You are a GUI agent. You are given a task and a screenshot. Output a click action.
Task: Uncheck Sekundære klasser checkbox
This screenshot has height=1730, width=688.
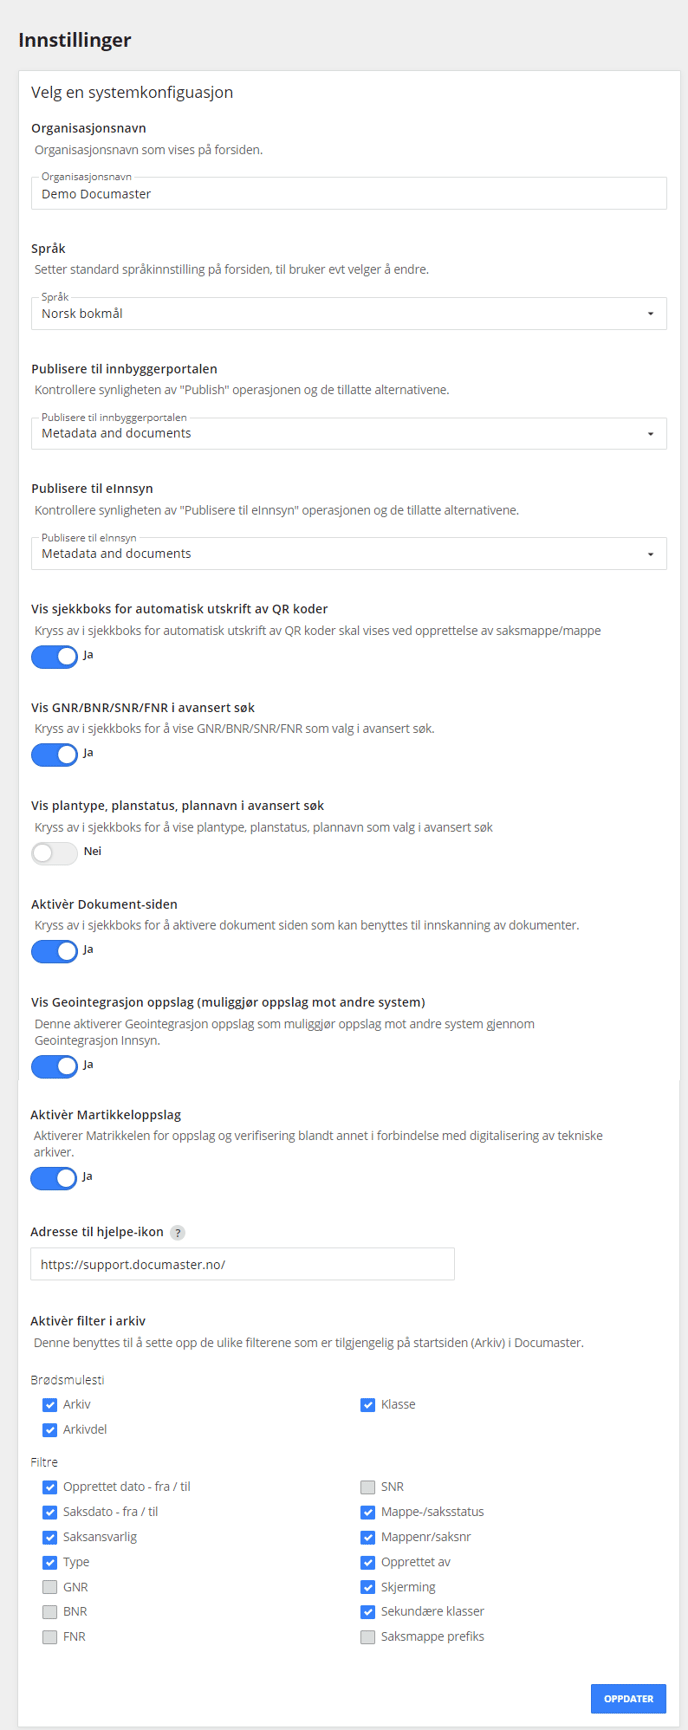click(368, 1612)
